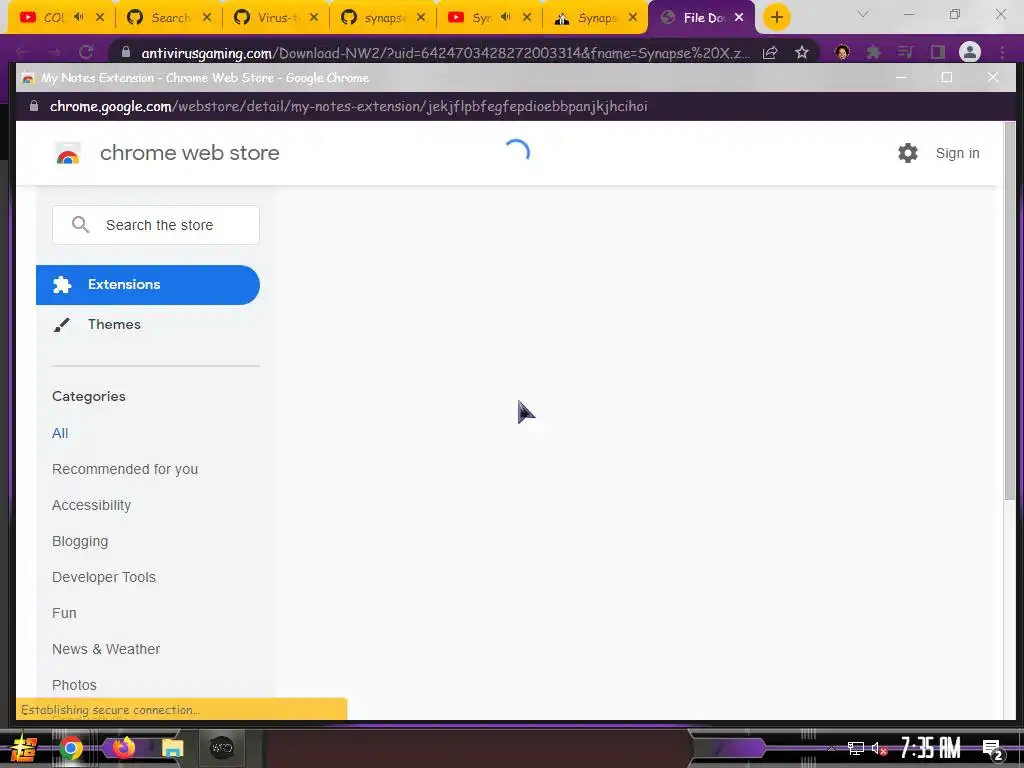Open the dark round app on taskbar
The image size is (1024, 768).
click(x=221, y=748)
